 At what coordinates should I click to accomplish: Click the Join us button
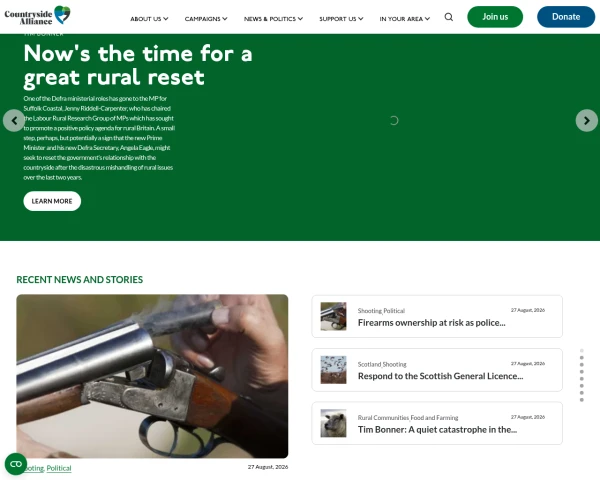[495, 17]
